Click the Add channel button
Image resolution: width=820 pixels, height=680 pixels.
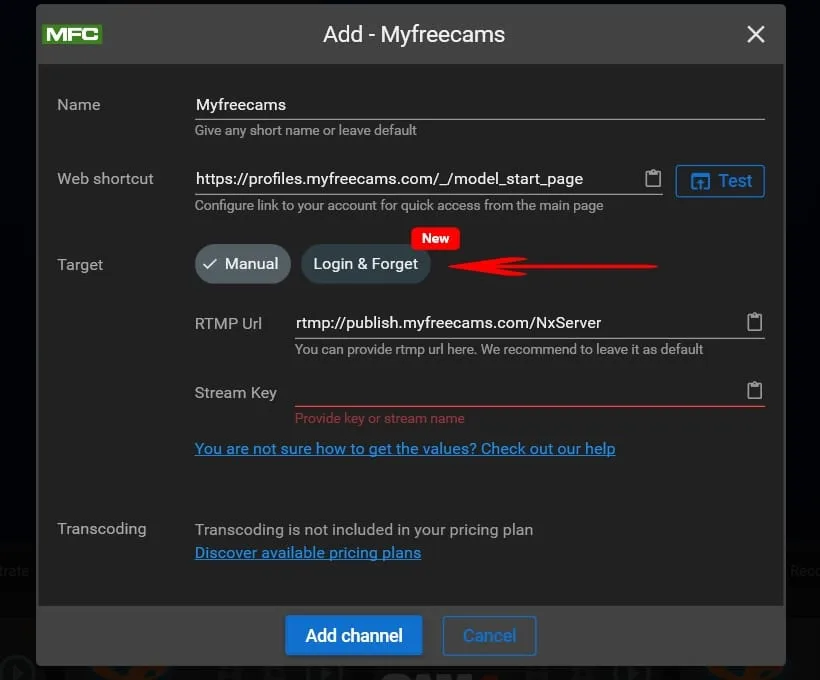(x=354, y=635)
